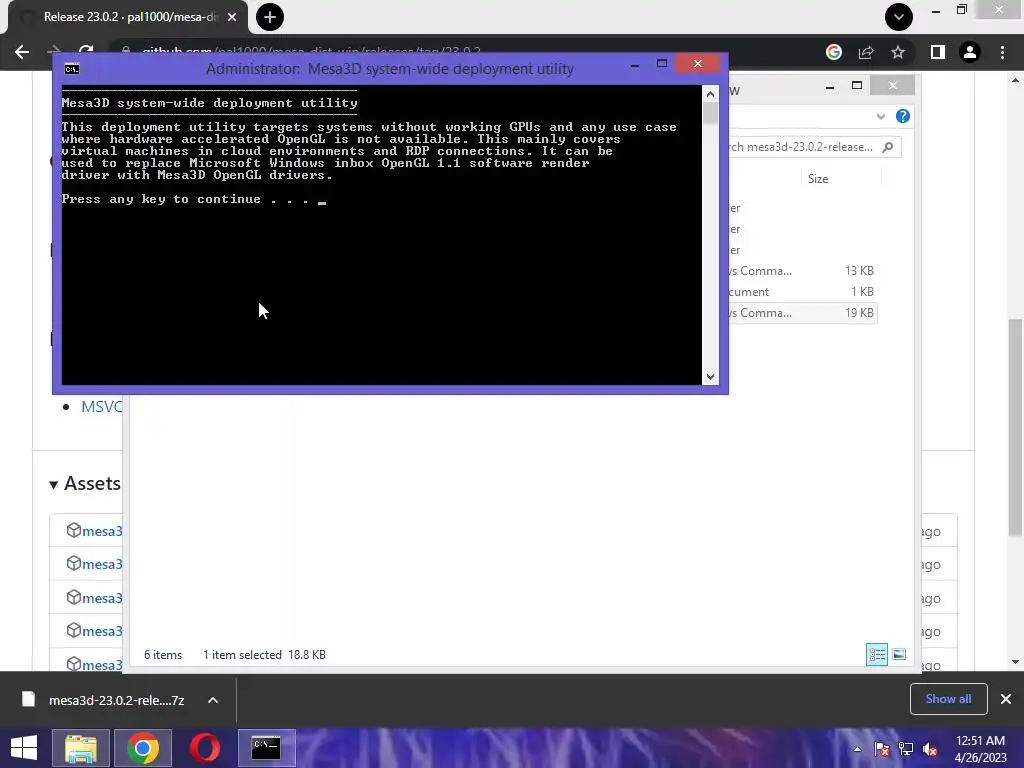Viewport: 1024px width, 768px height.
Task: Maximize the Mesa3D deployment utility window
Action: tap(662, 63)
